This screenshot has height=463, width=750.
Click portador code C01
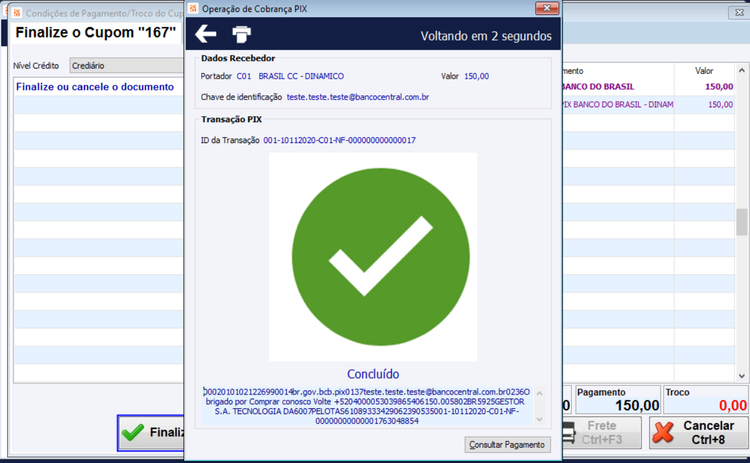(x=243, y=76)
